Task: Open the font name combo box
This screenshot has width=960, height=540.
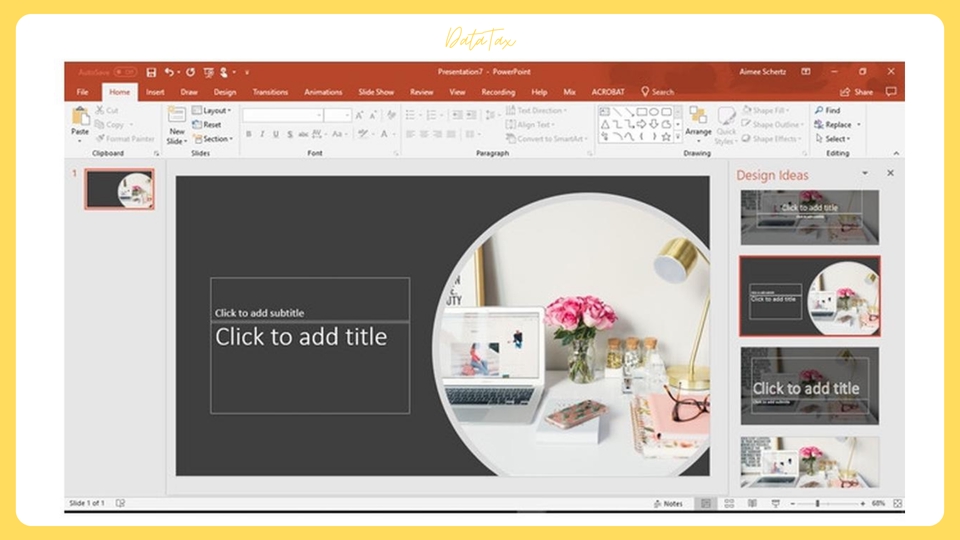Action: [283, 115]
